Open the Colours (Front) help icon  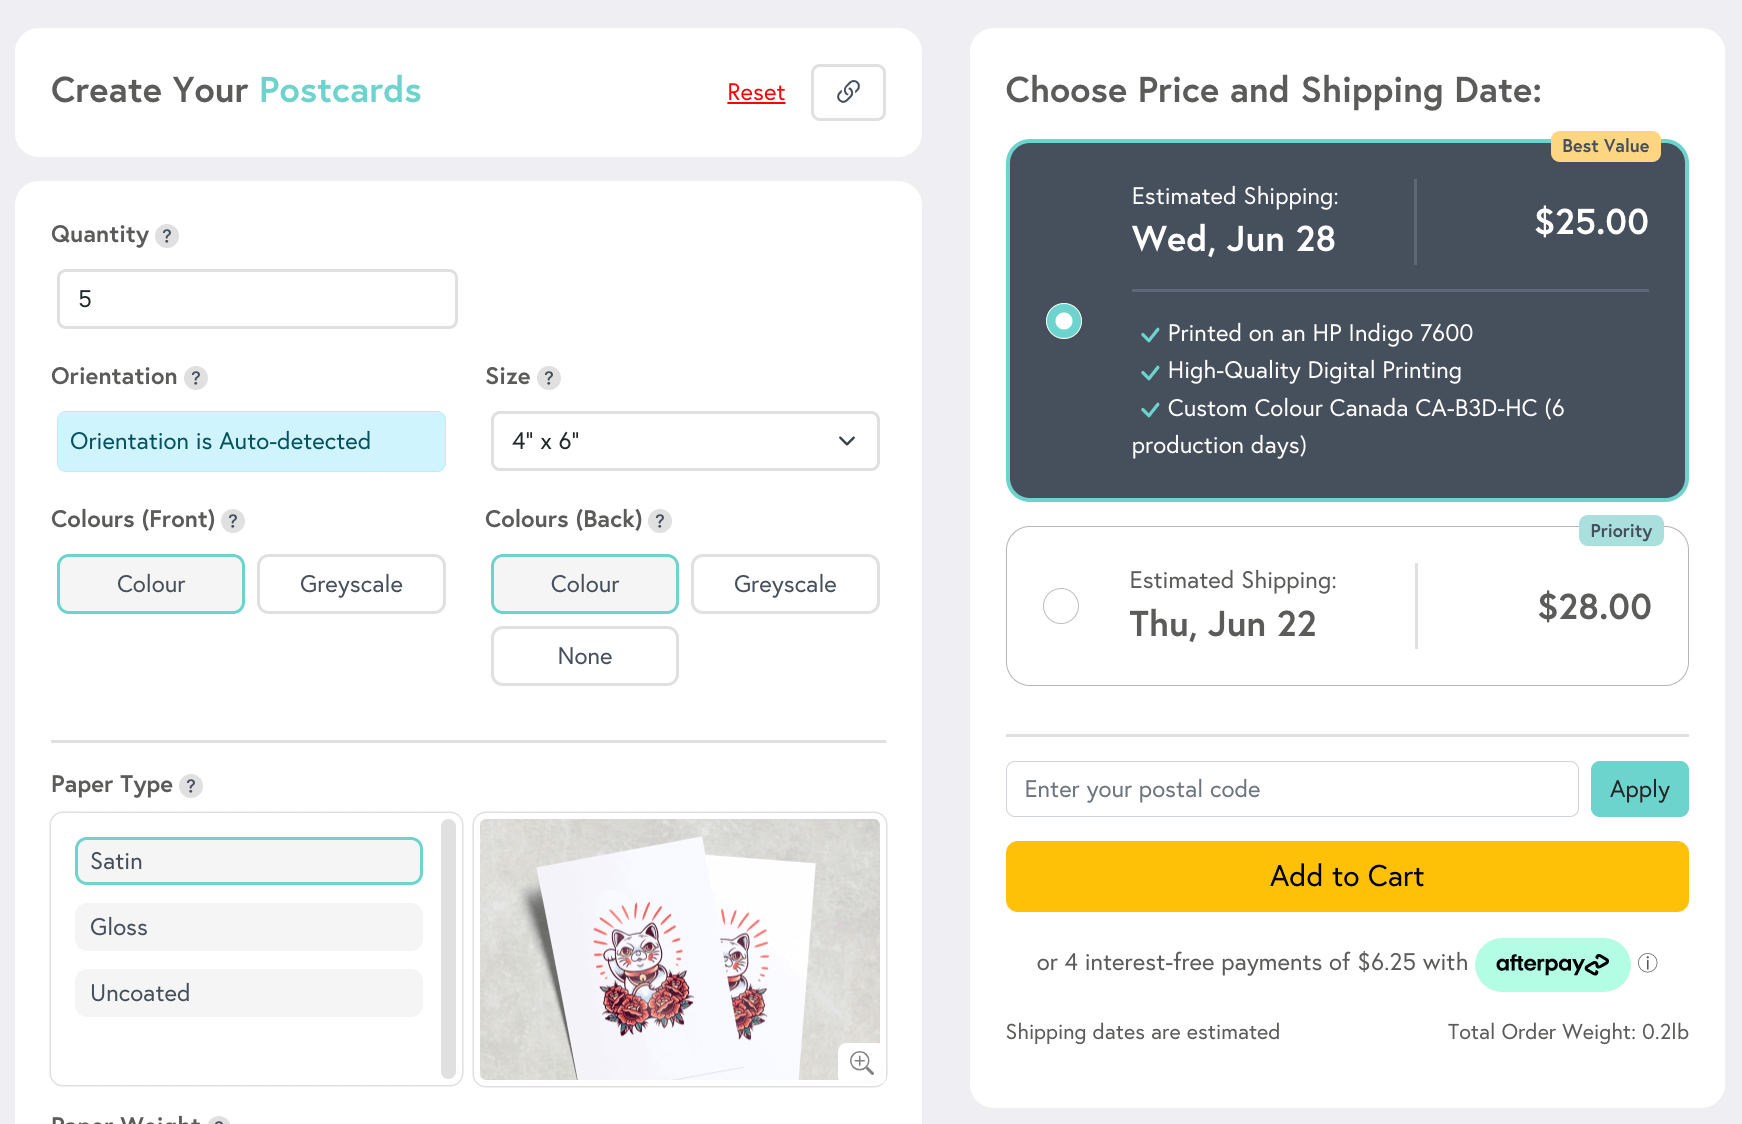click(233, 520)
